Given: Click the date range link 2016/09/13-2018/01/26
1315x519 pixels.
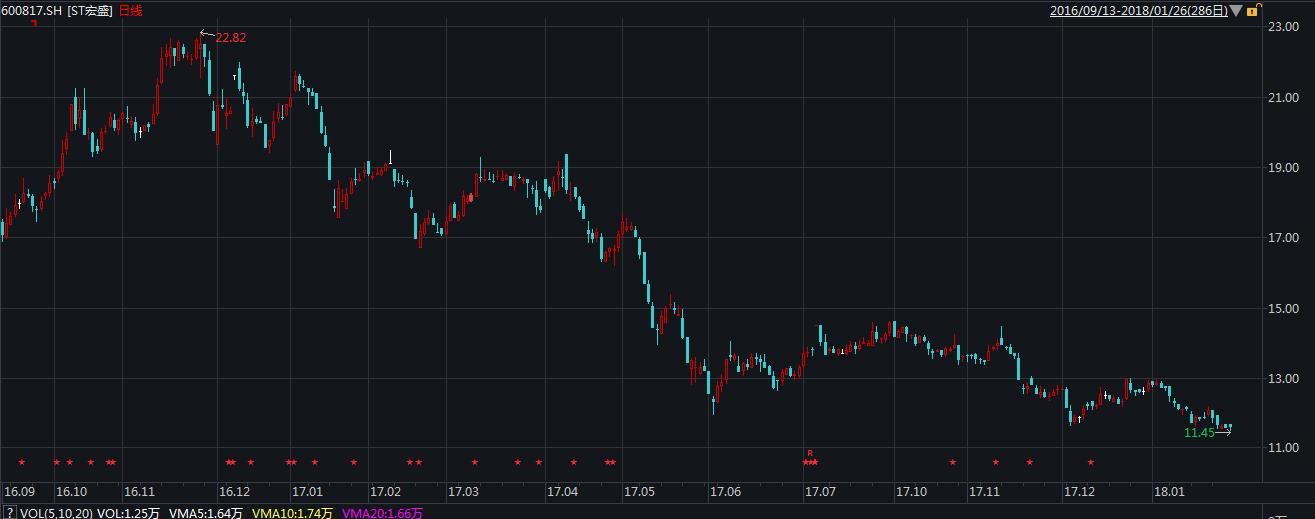Looking at the screenshot, I should 1138,11.
